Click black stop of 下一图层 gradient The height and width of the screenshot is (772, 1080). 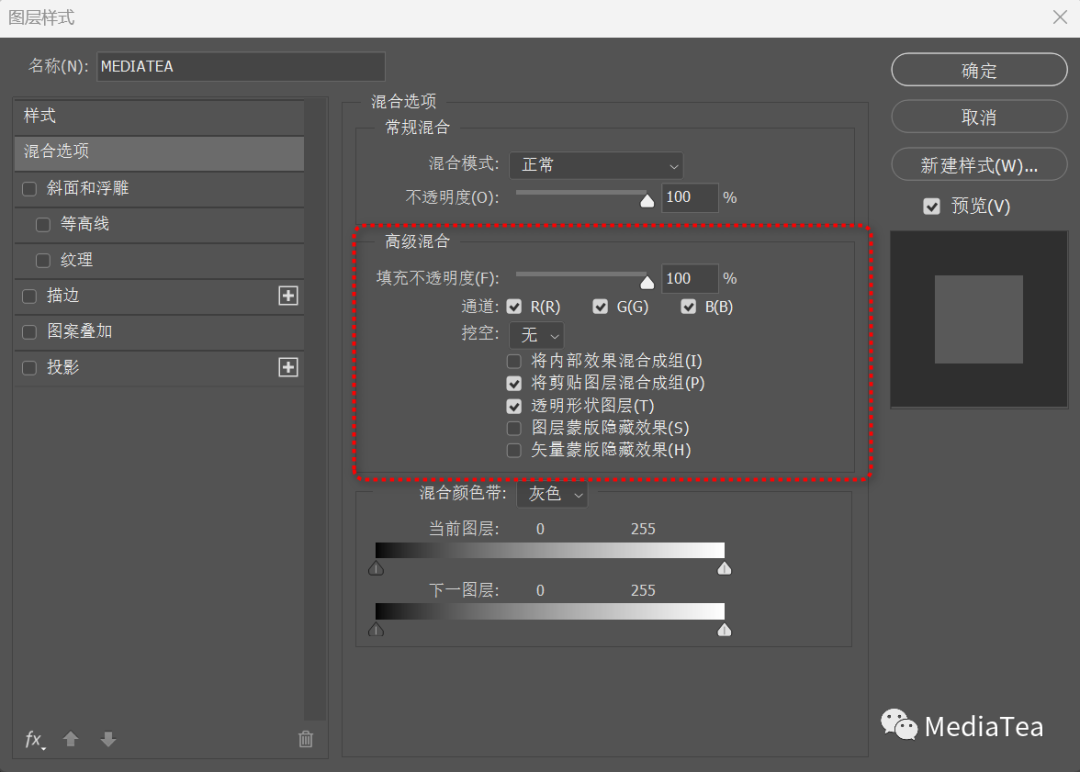point(376,629)
